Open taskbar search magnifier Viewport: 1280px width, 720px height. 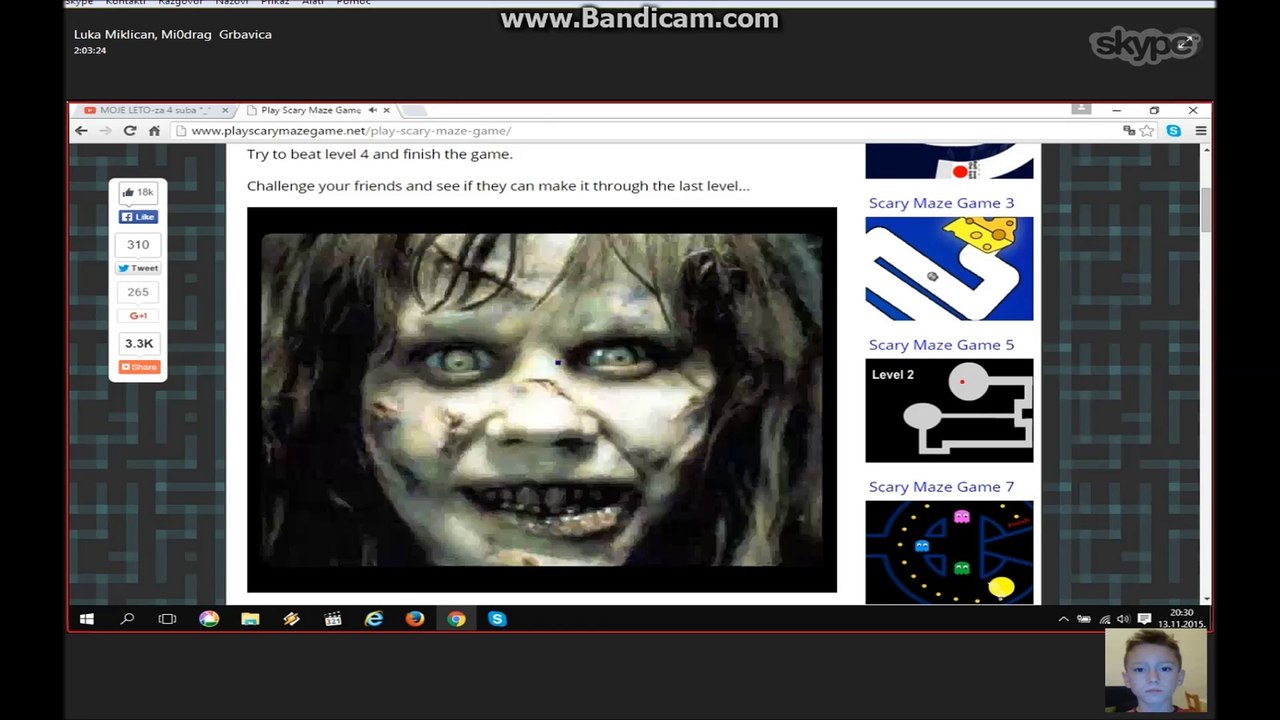pyautogui.click(x=127, y=619)
